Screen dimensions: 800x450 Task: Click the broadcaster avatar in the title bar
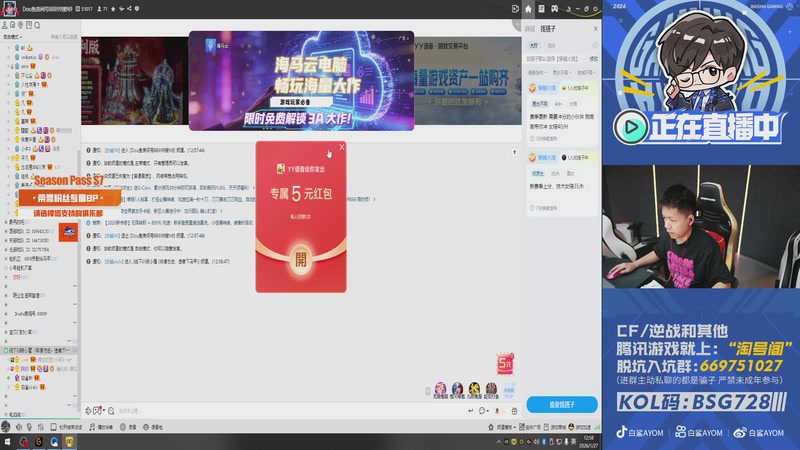9,8
